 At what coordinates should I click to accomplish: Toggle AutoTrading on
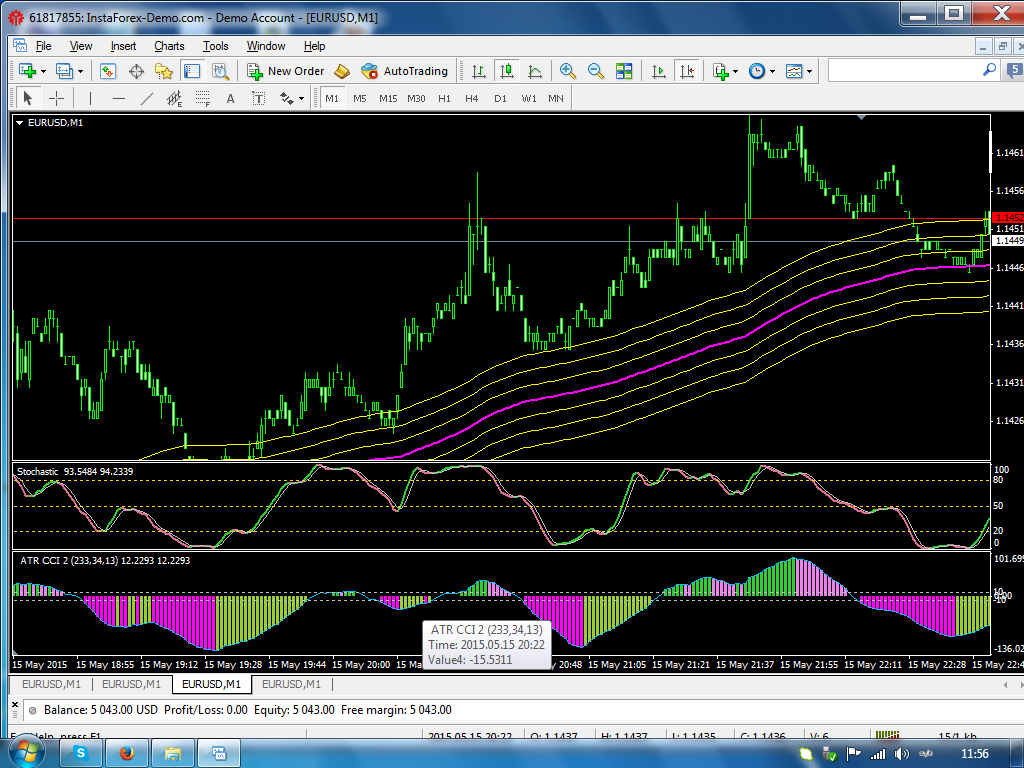(x=405, y=71)
